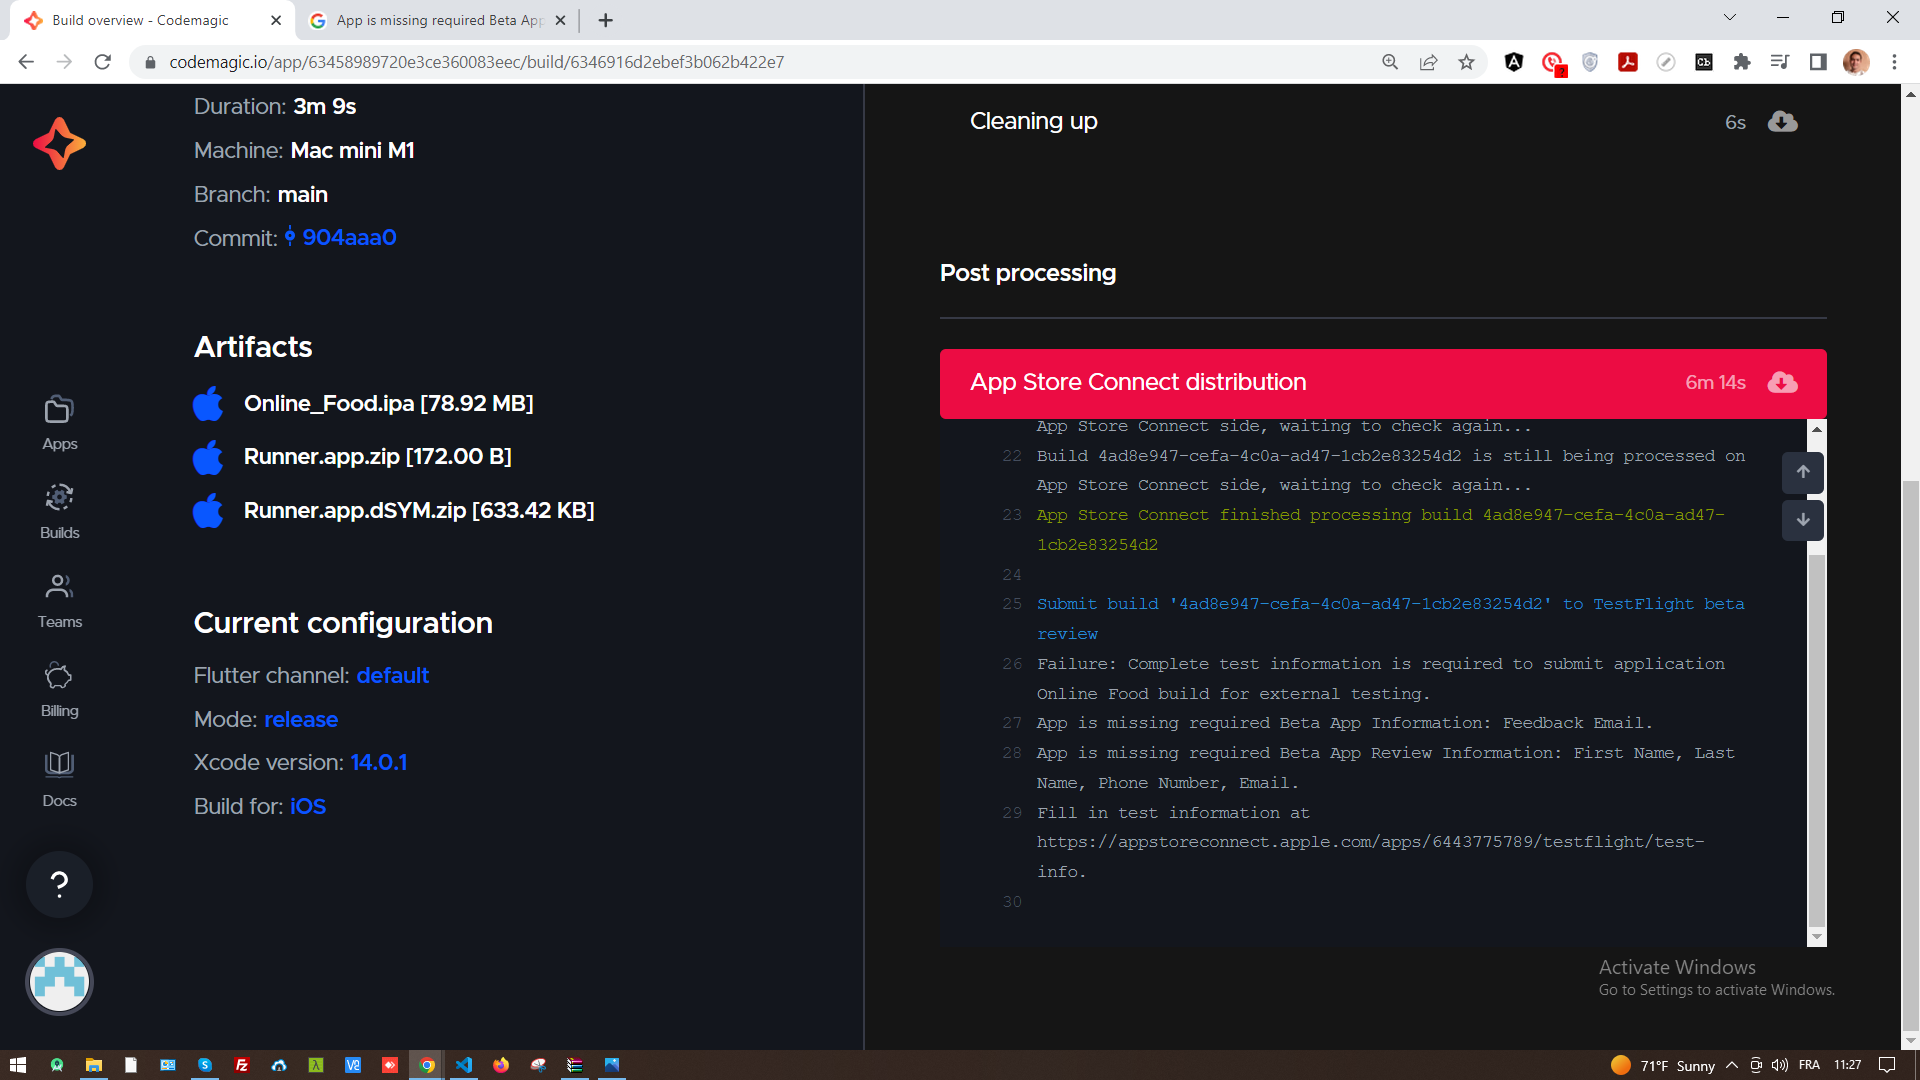The height and width of the screenshot is (1080, 1920).
Task: Select log line 29 Fill in test information
Action: tap(1371, 842)
